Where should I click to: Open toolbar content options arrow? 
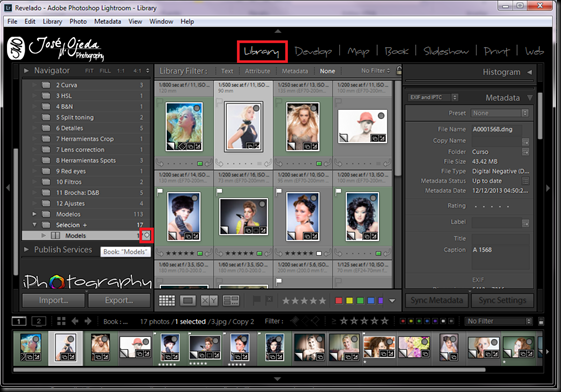click(x=392, y=300)
